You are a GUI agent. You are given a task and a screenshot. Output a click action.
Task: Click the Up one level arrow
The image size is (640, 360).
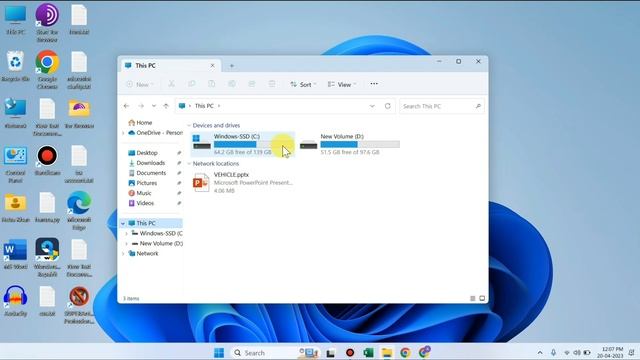pyautogui.click(x=166, y=106)
